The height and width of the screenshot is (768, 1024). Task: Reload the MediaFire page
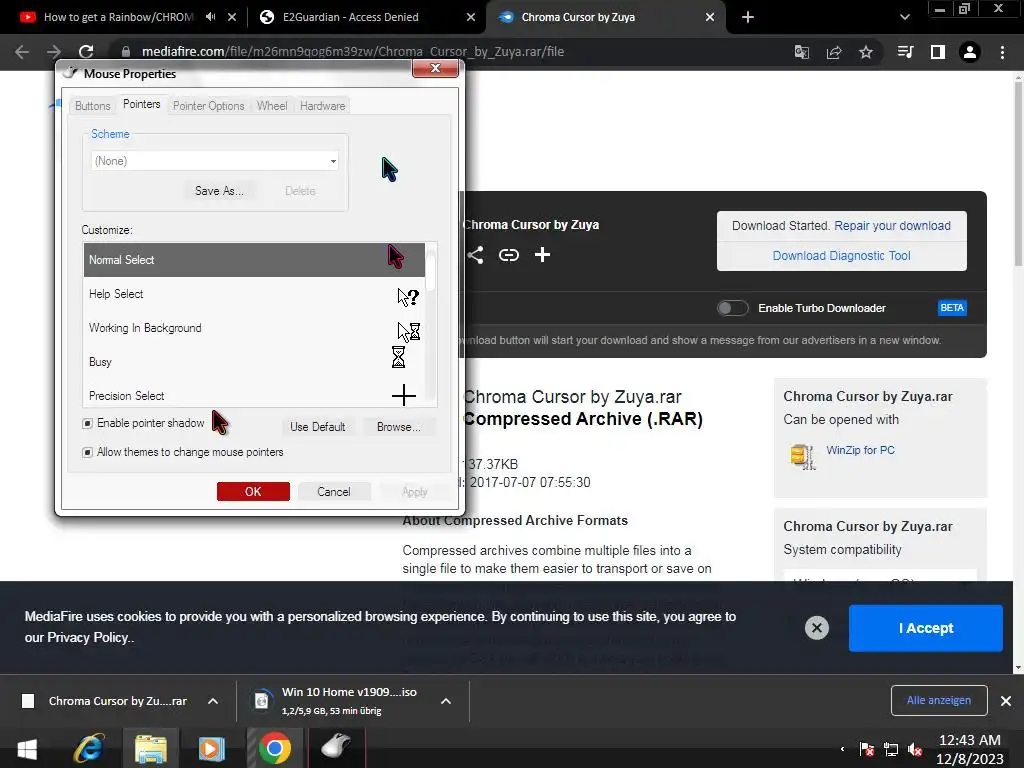click(x=86, y=52)
